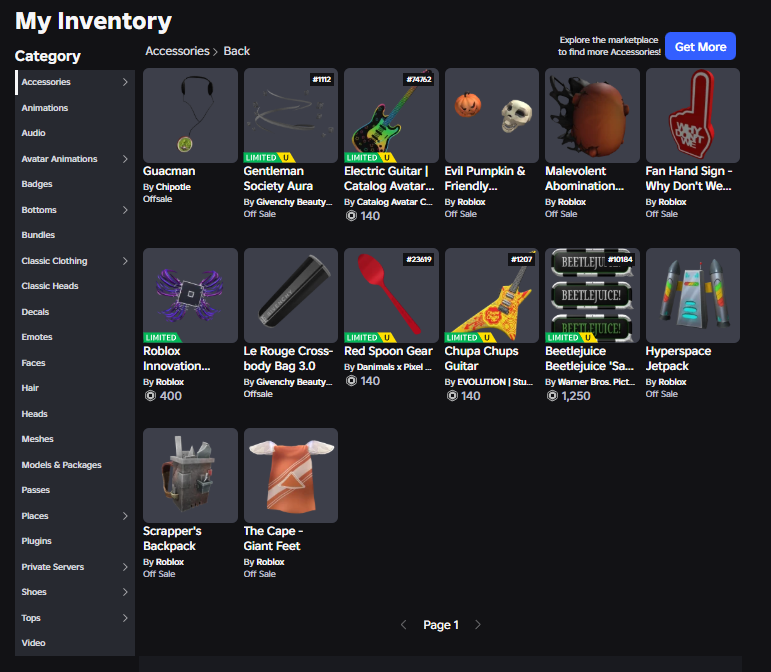Click the Get More button
Image resolution: width=771 pixels, height=672 pixels.
pyautogui.click(x=700, y=46)
